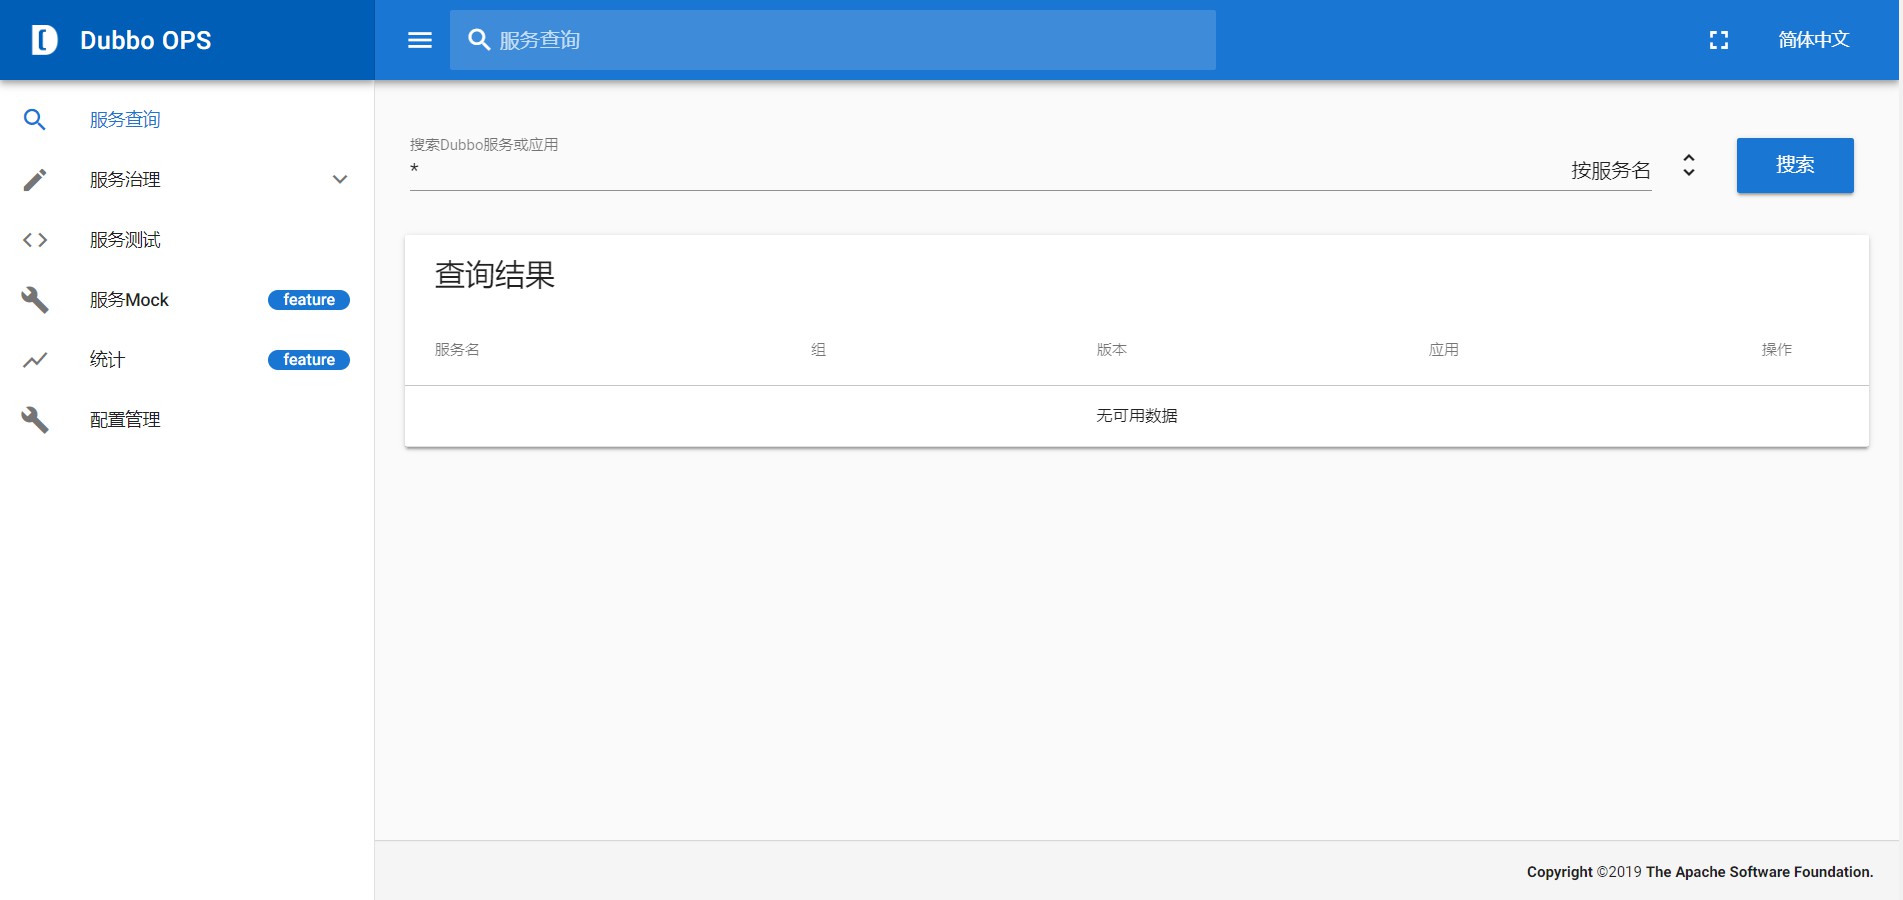Click the search input containing the asterisk
Image resolution: width=1903 pixels, height=900 pixels.
900,169
